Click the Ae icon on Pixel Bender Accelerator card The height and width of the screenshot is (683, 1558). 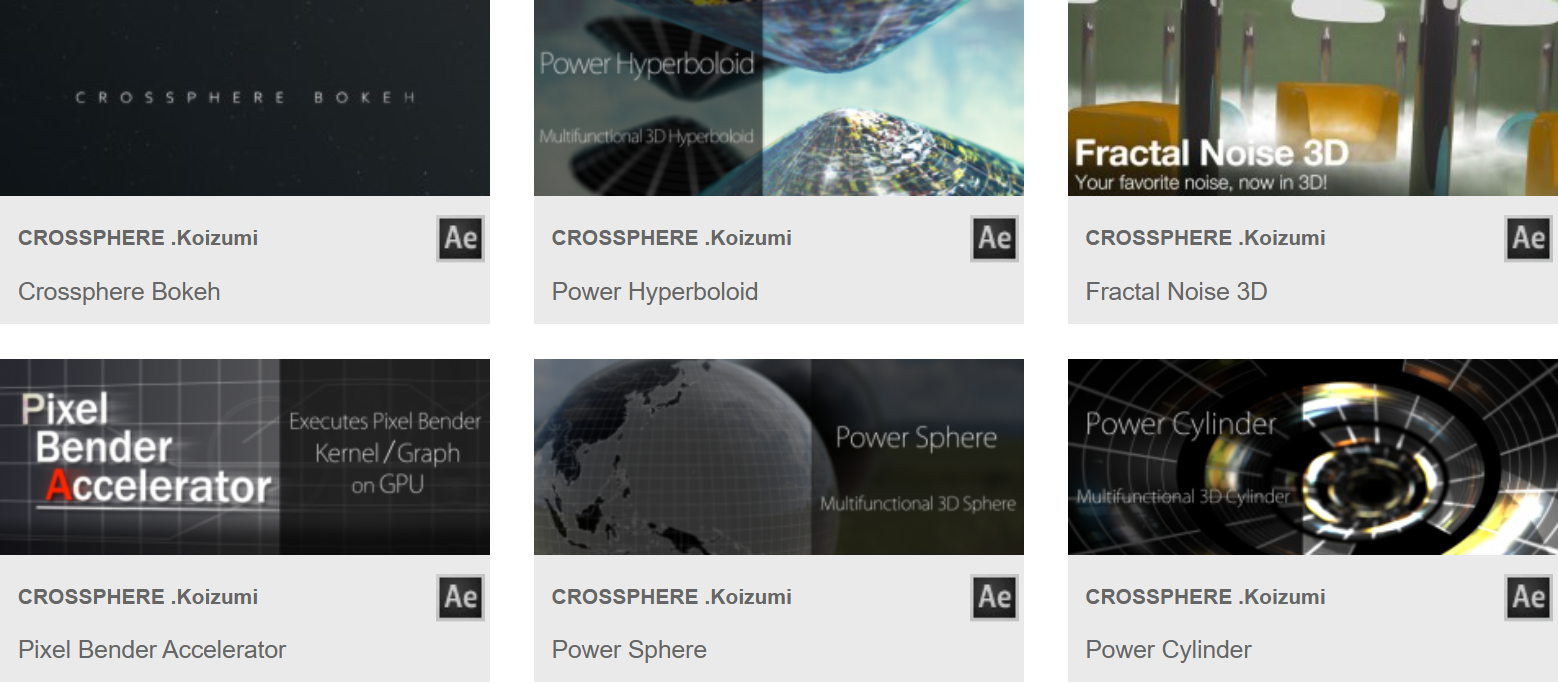(460, 597)
